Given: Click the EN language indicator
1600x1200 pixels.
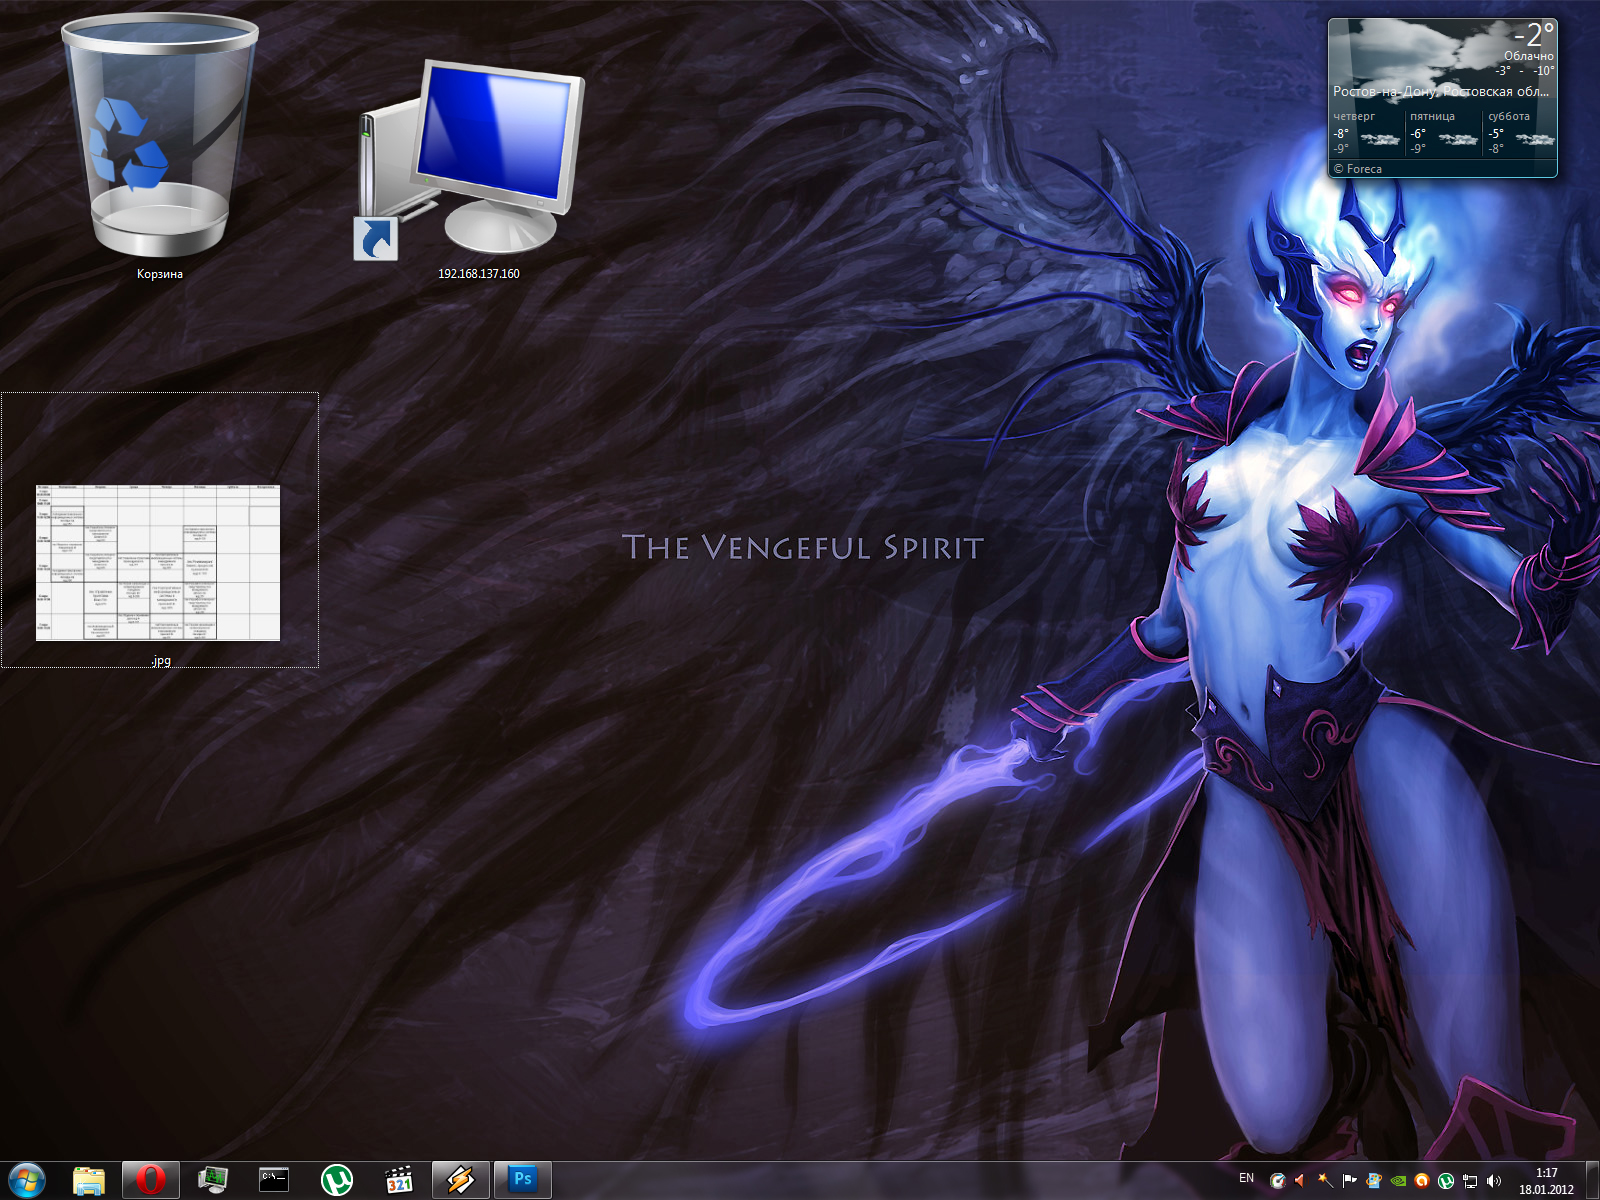Looking at the screenshot, I should 1246,1178.
